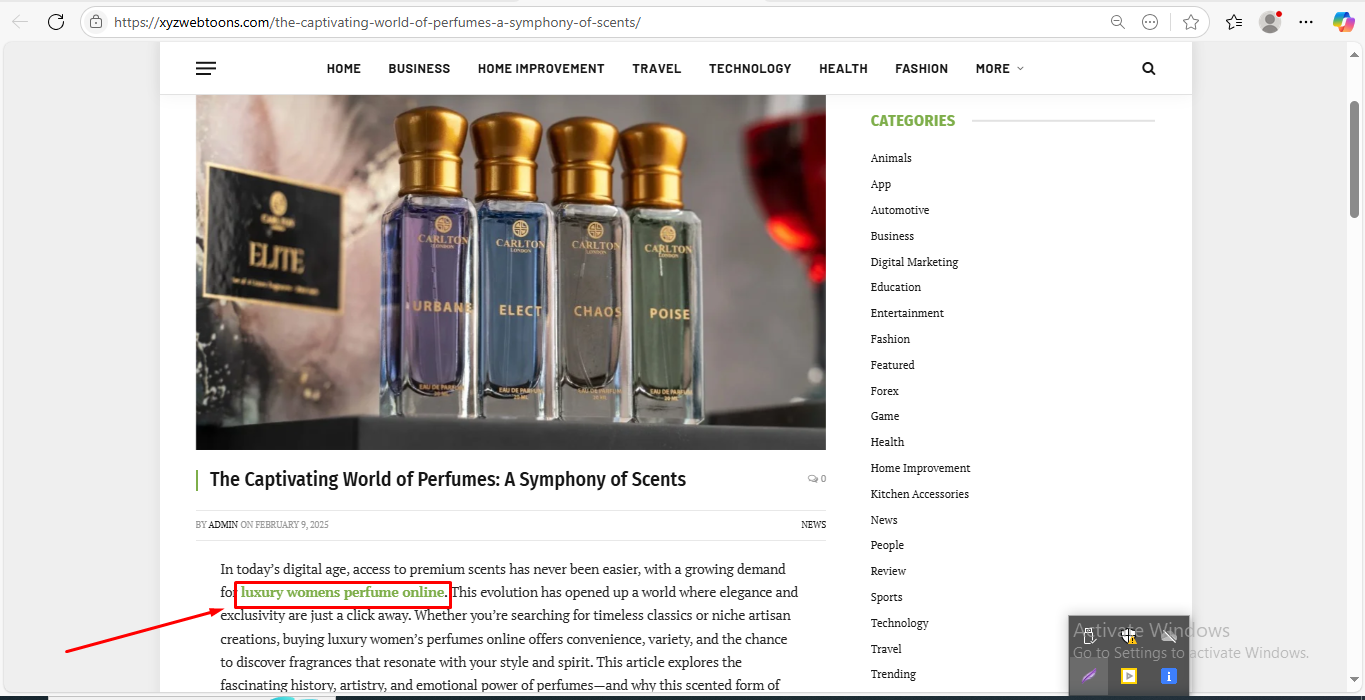
Task: Go to the TECHNOLOGY menu item
Action: click(750, 69)
